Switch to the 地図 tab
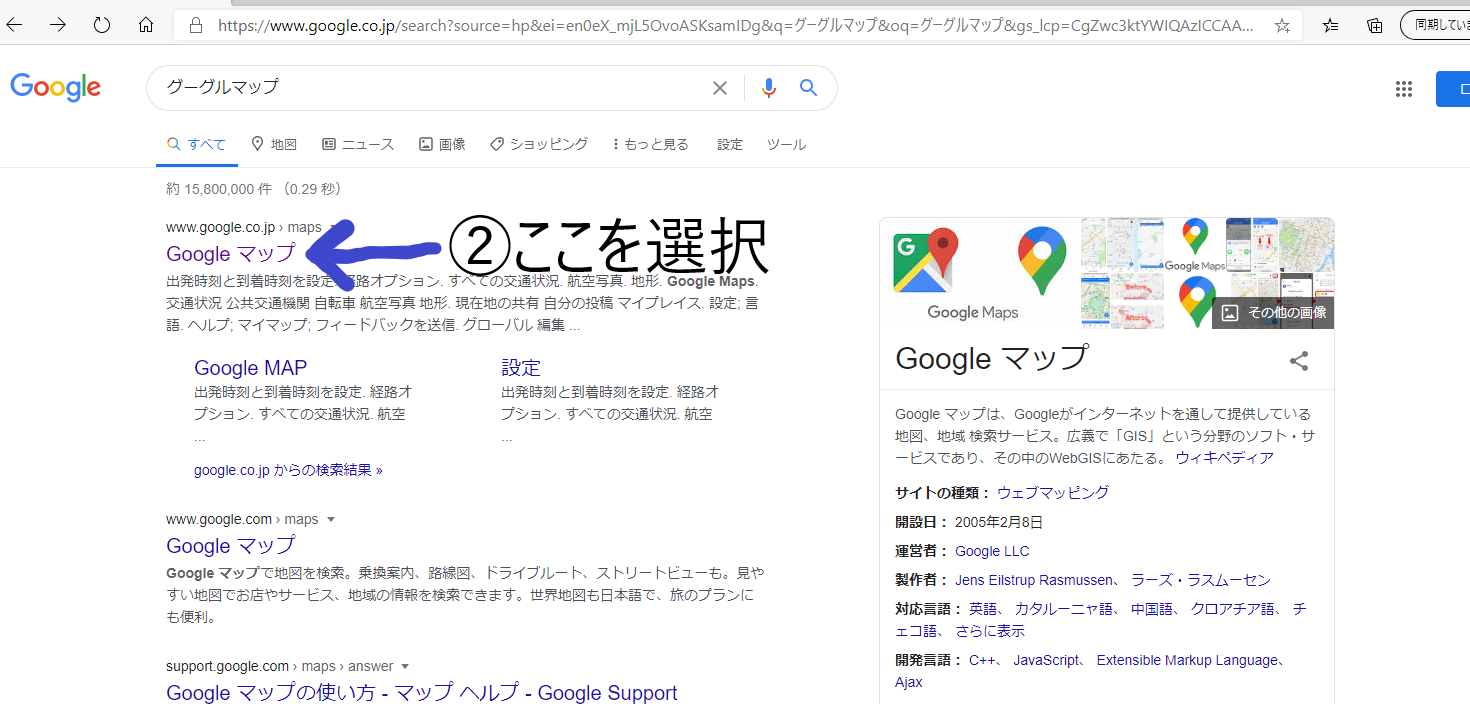Viewport: 1470px width, 704px height. [274, 145]
